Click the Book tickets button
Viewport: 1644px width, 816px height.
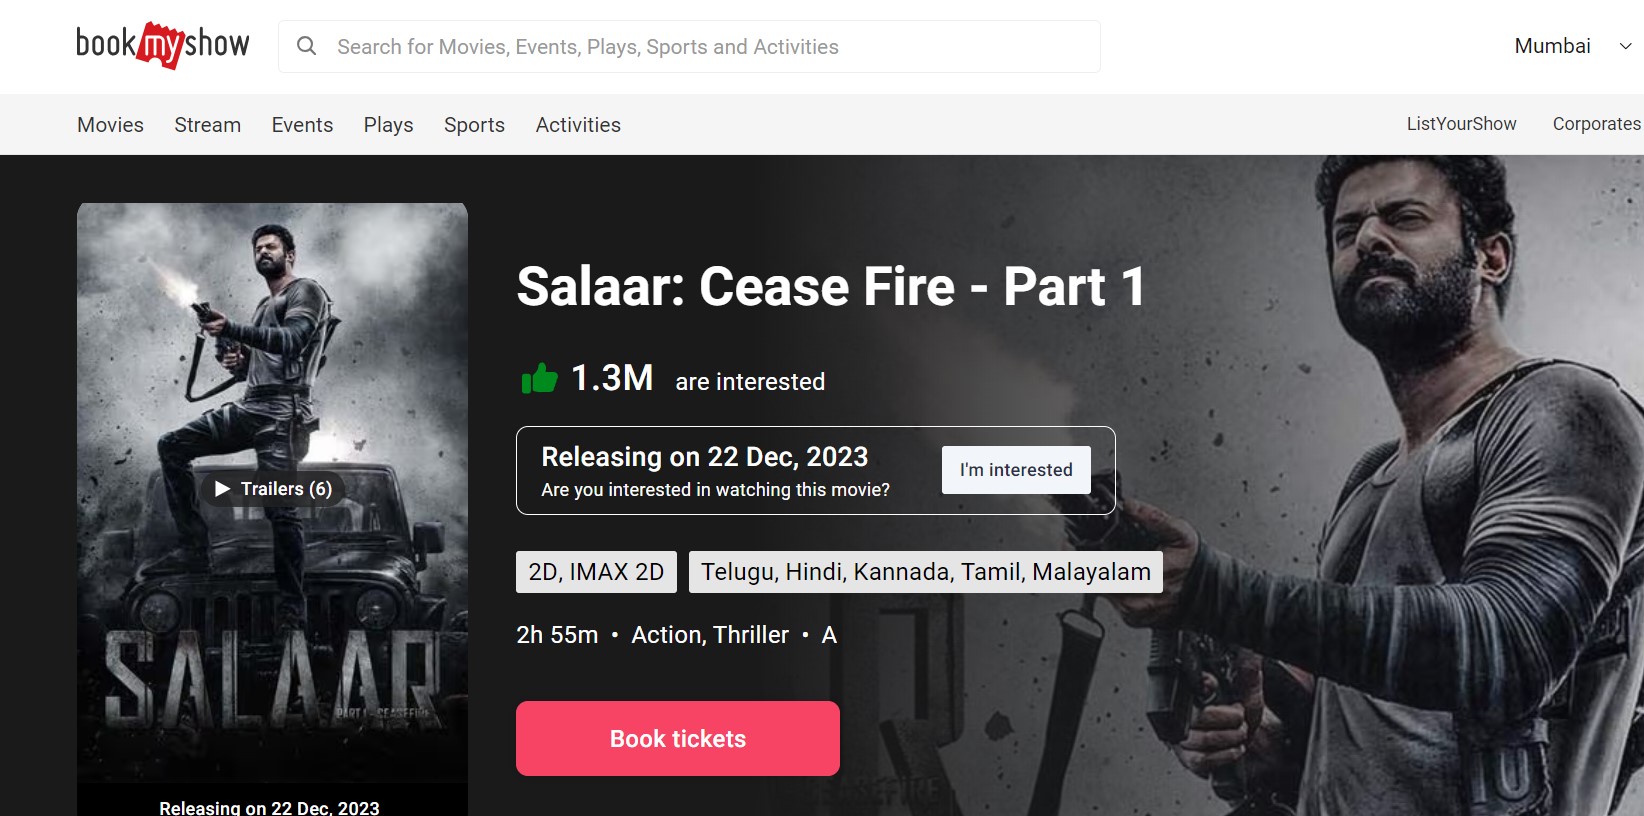click(678, 738)
